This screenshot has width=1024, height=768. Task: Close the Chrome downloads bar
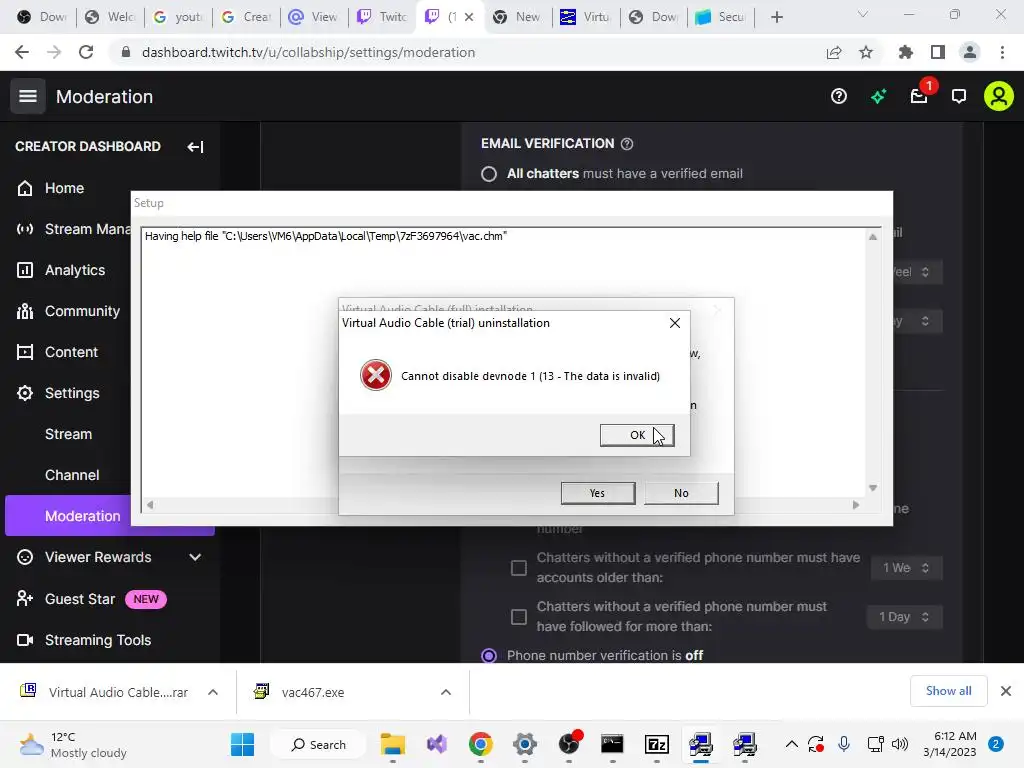pos(1006,691)
